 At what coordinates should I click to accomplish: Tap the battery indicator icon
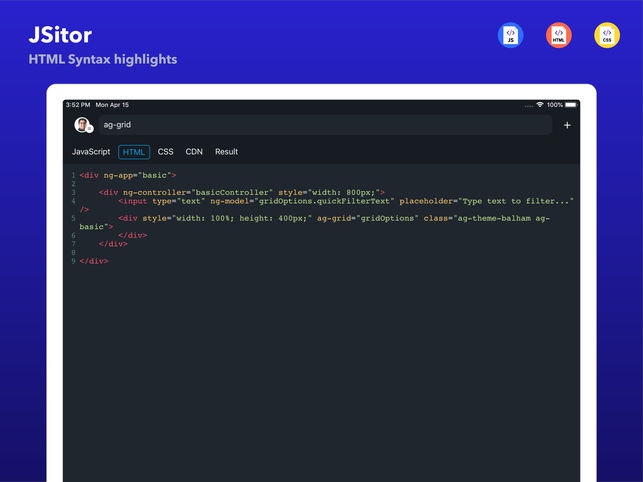pos(571,105)
